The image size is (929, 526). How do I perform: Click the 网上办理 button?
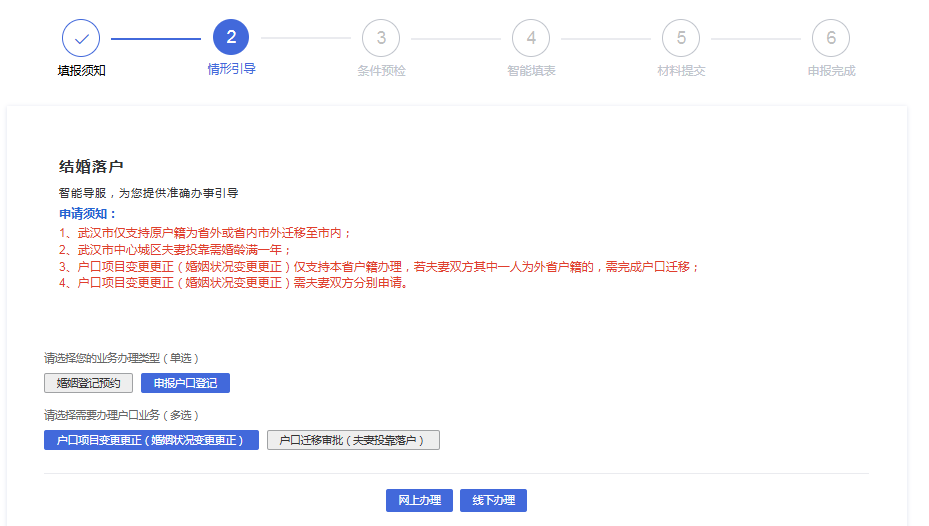coord(419,501)
